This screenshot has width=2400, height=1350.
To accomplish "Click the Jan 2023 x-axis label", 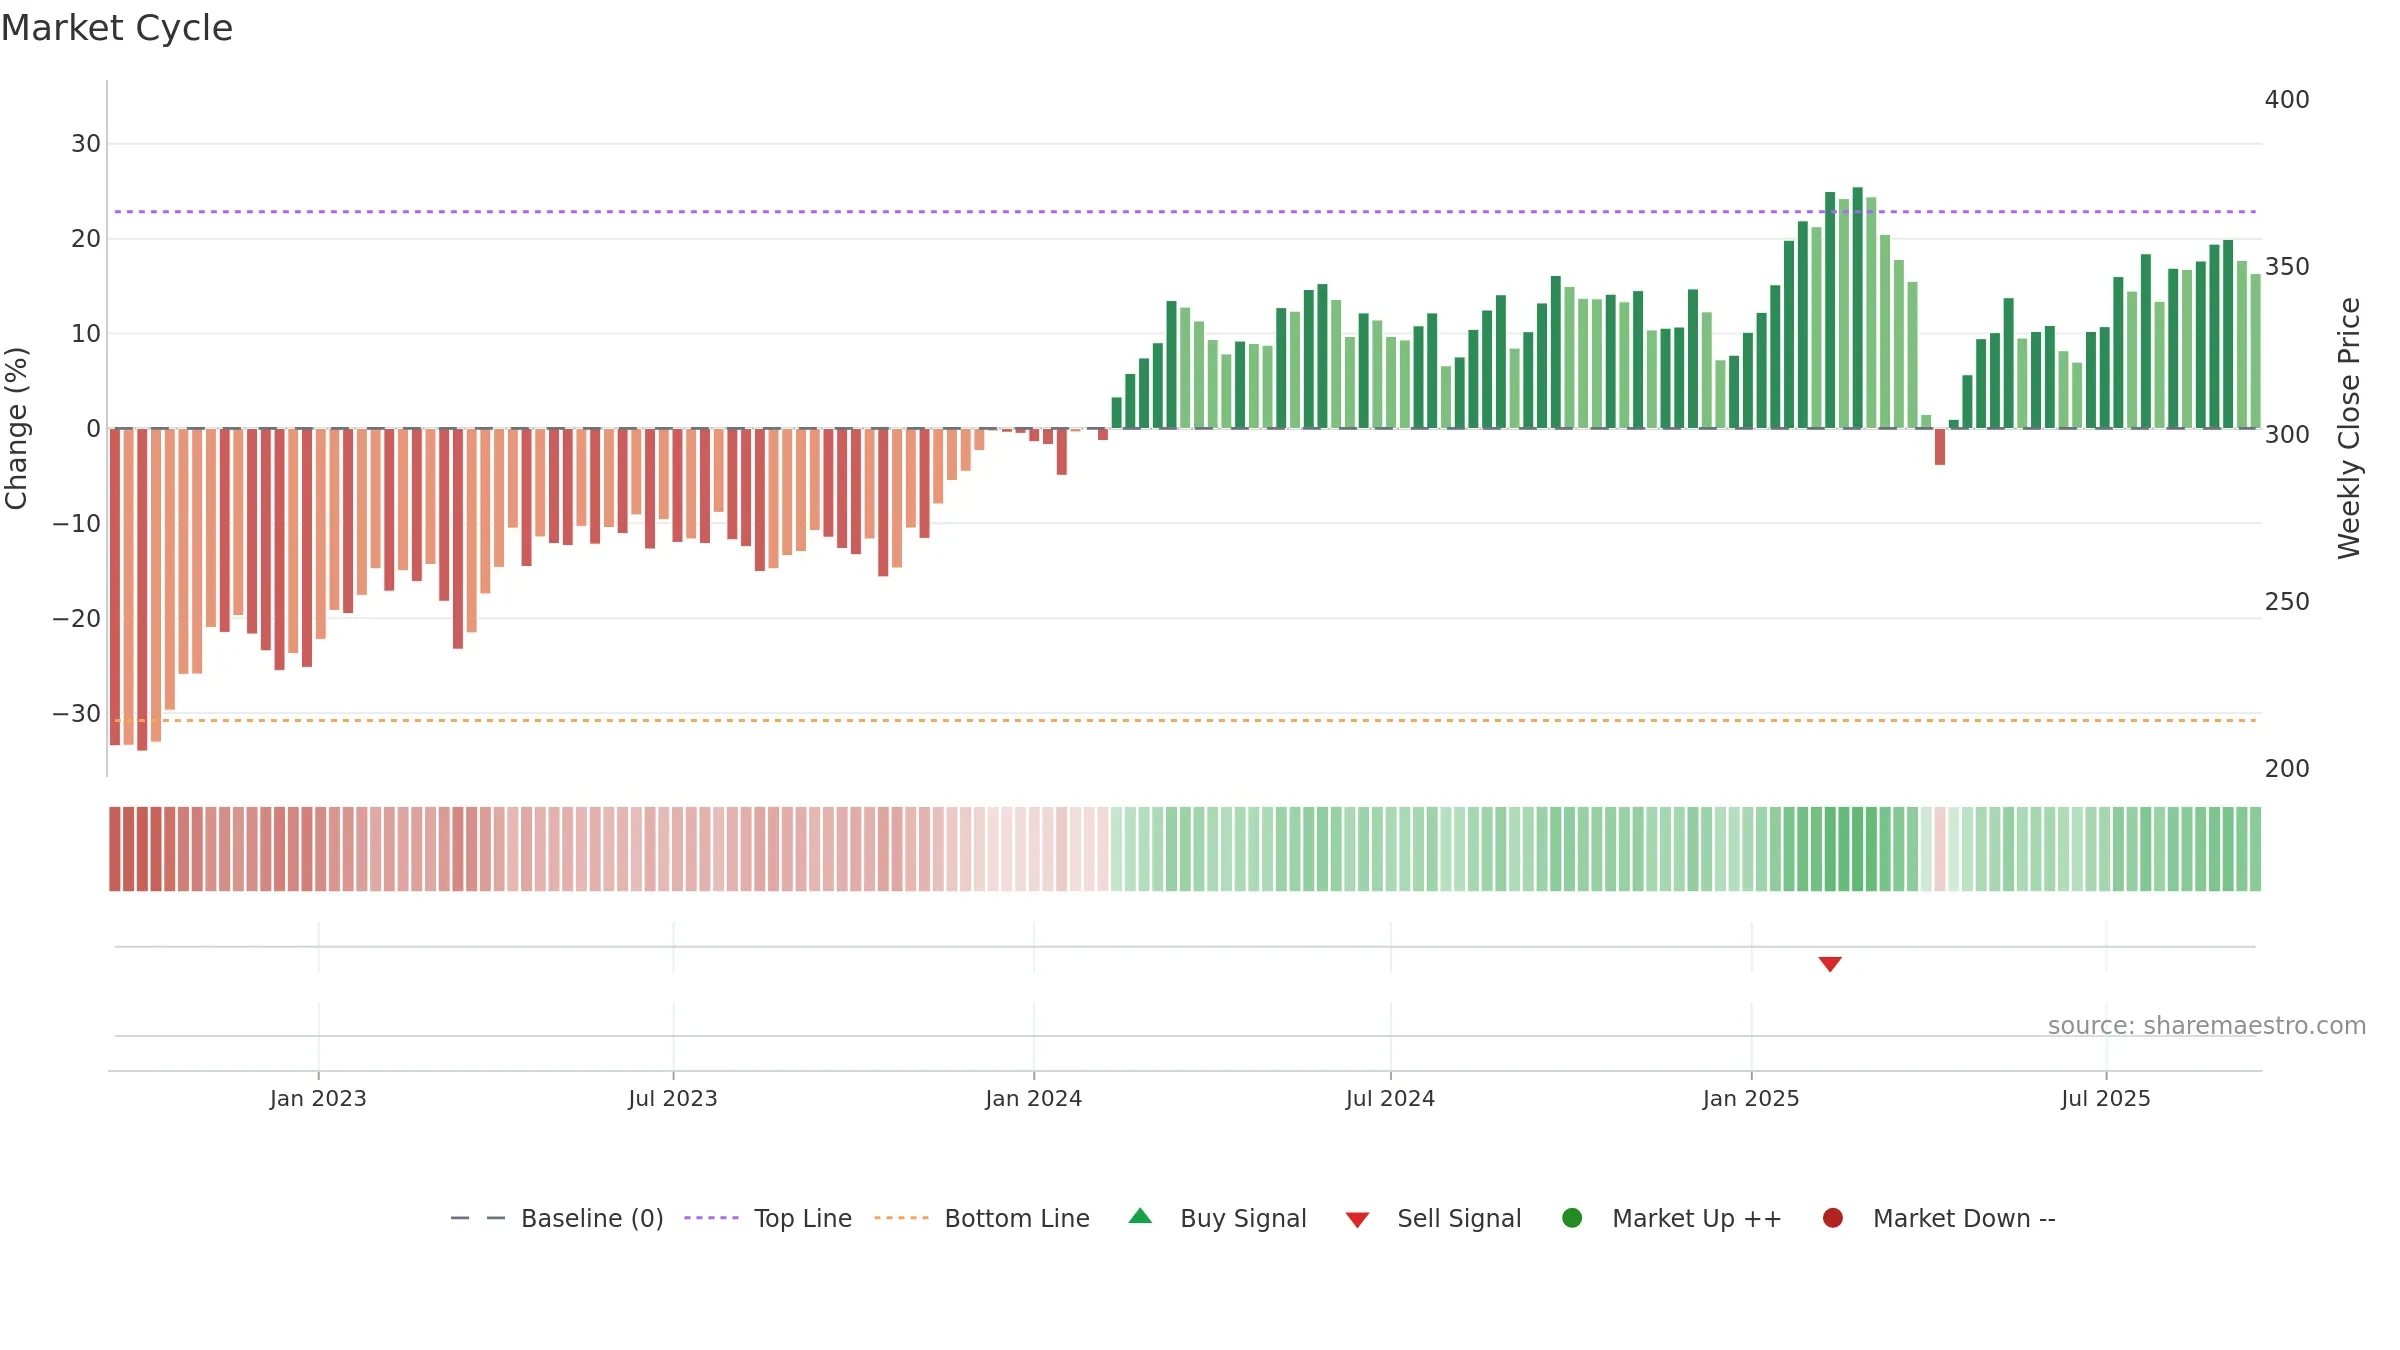I will coord(318,1098).
